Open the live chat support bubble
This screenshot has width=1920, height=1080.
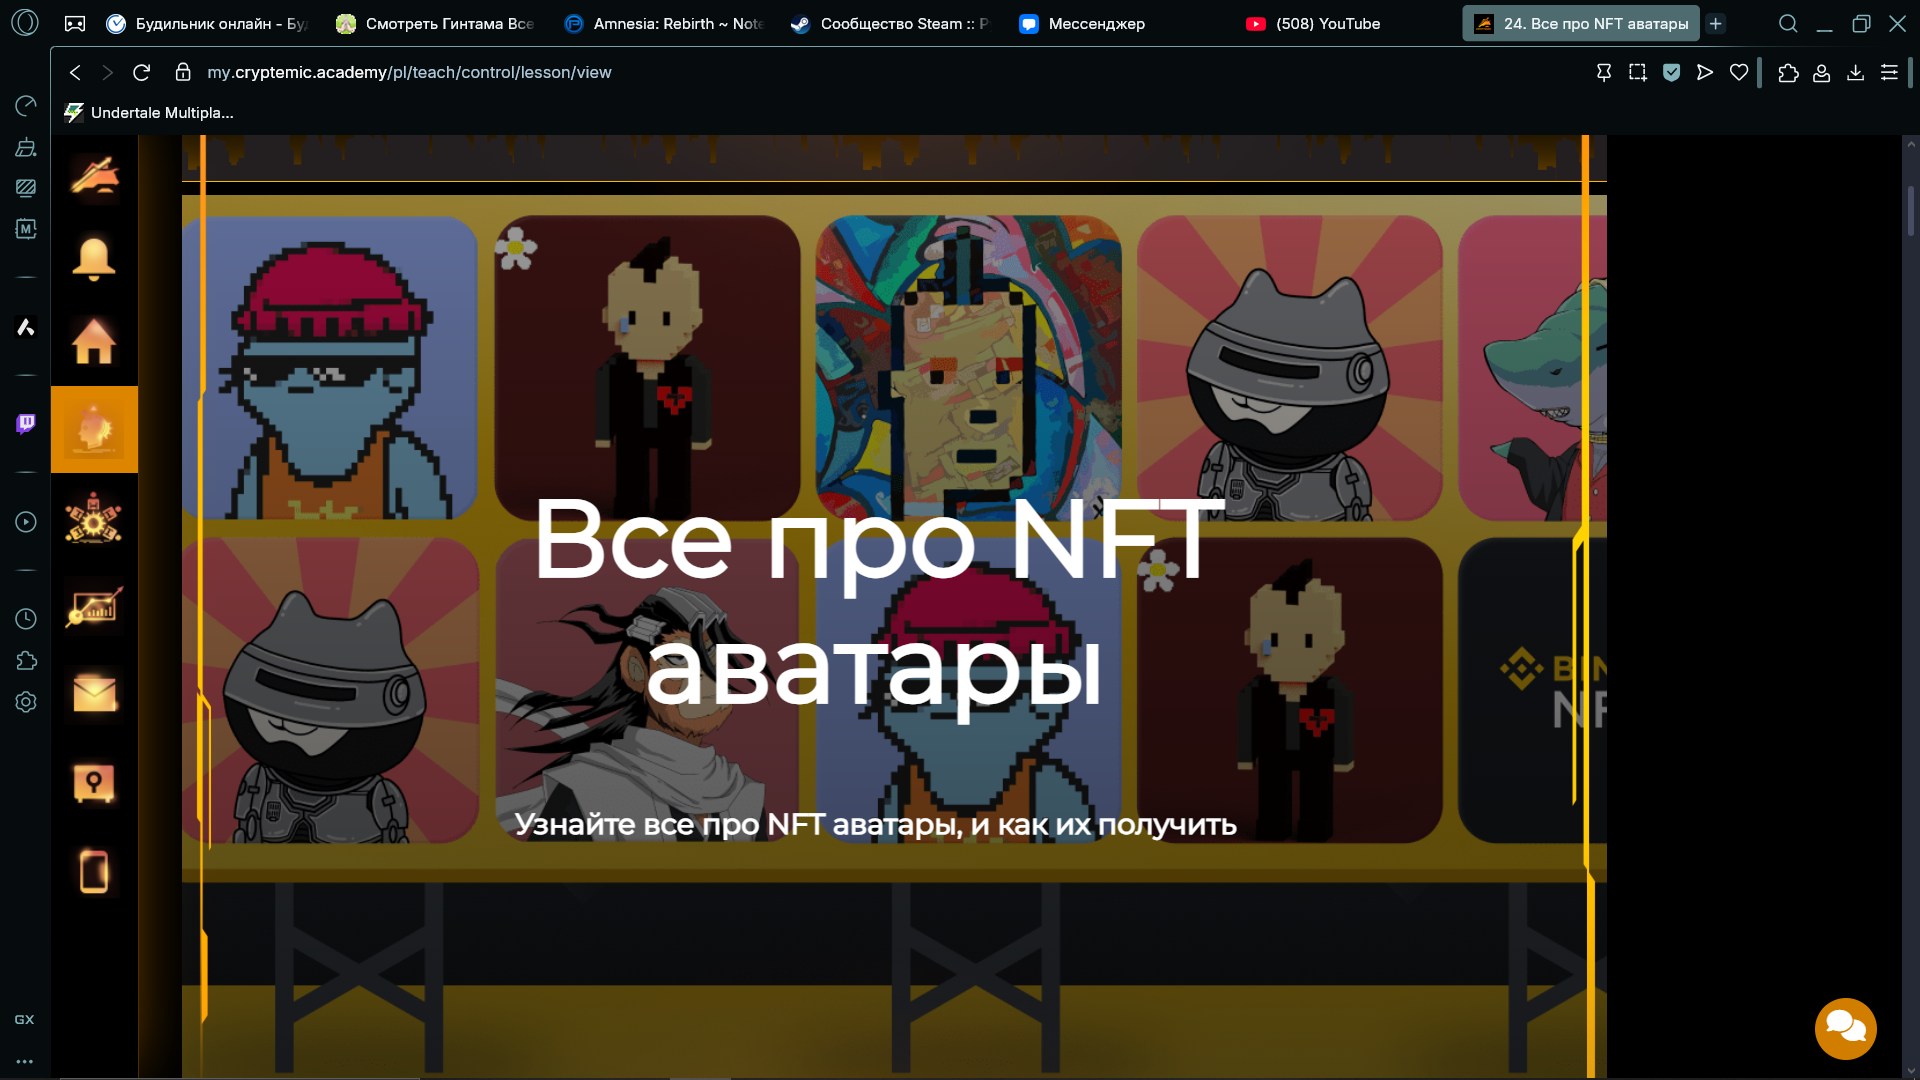click(x=1845, y=1028)
